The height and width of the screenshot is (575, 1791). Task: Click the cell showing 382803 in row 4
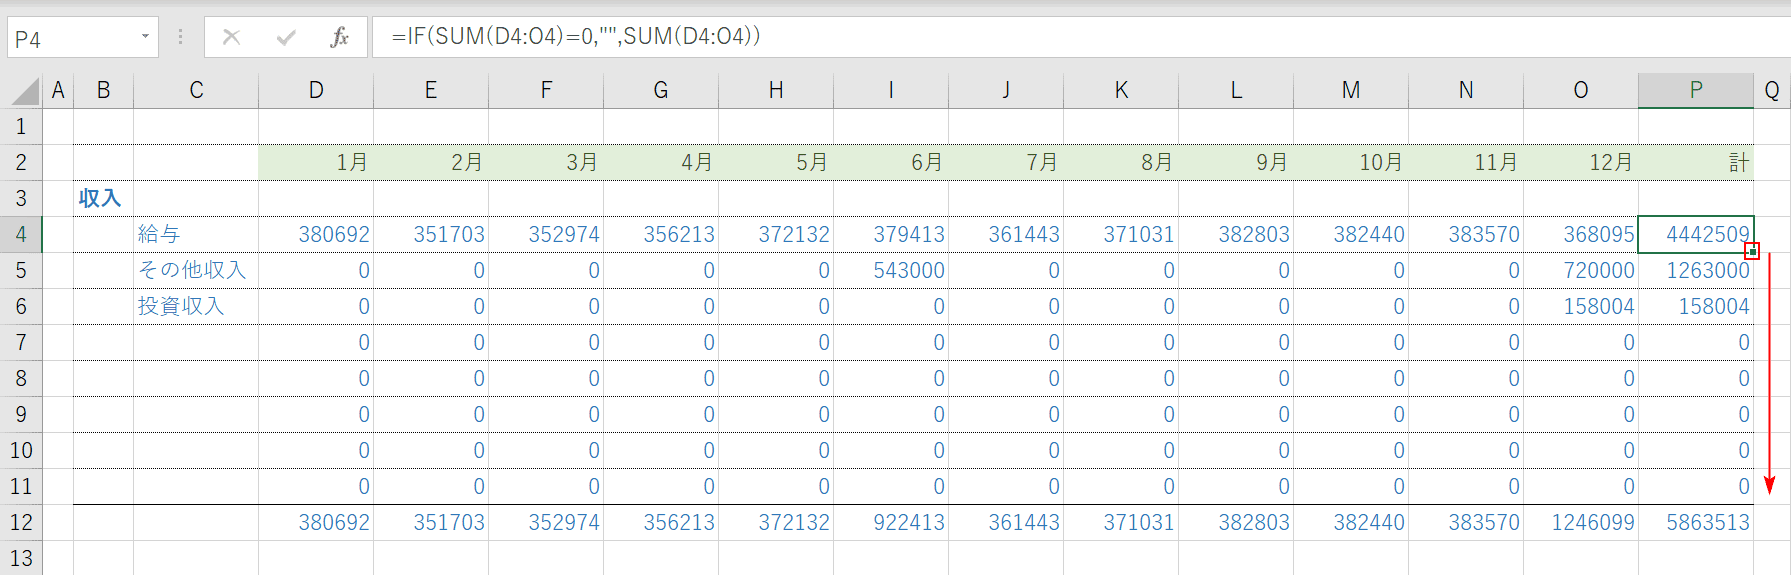tap(1236, 234)
